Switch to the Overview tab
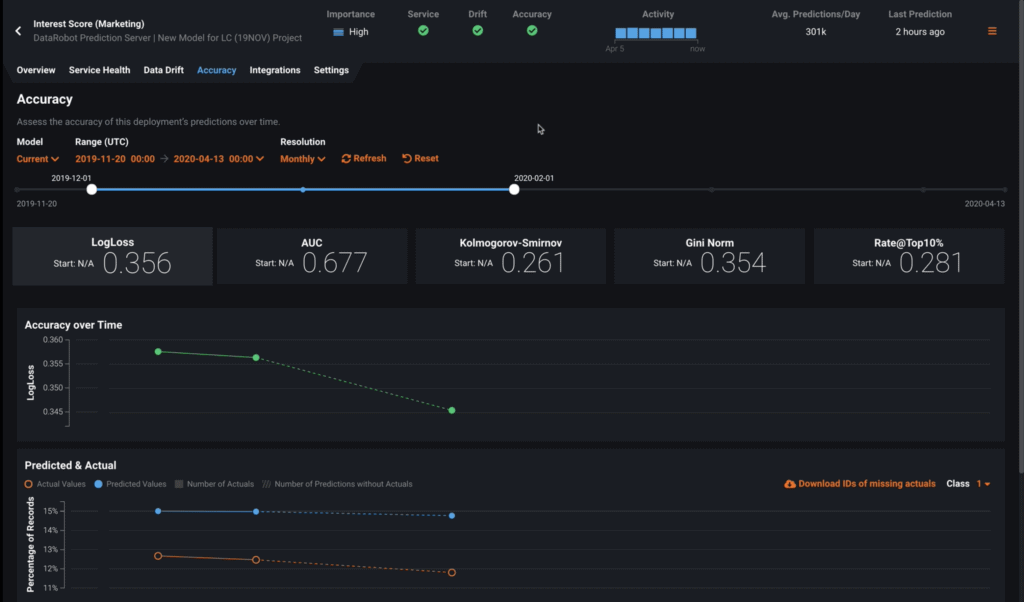Screen dimensions: 1024x602 click(36, 70)
